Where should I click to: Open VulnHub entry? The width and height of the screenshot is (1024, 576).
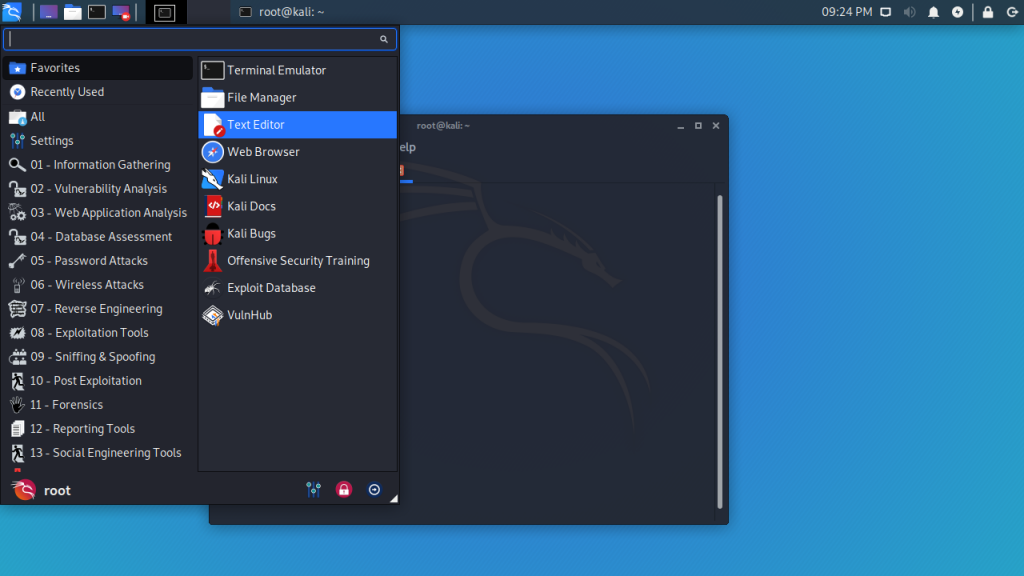click(x=297, y=315)
